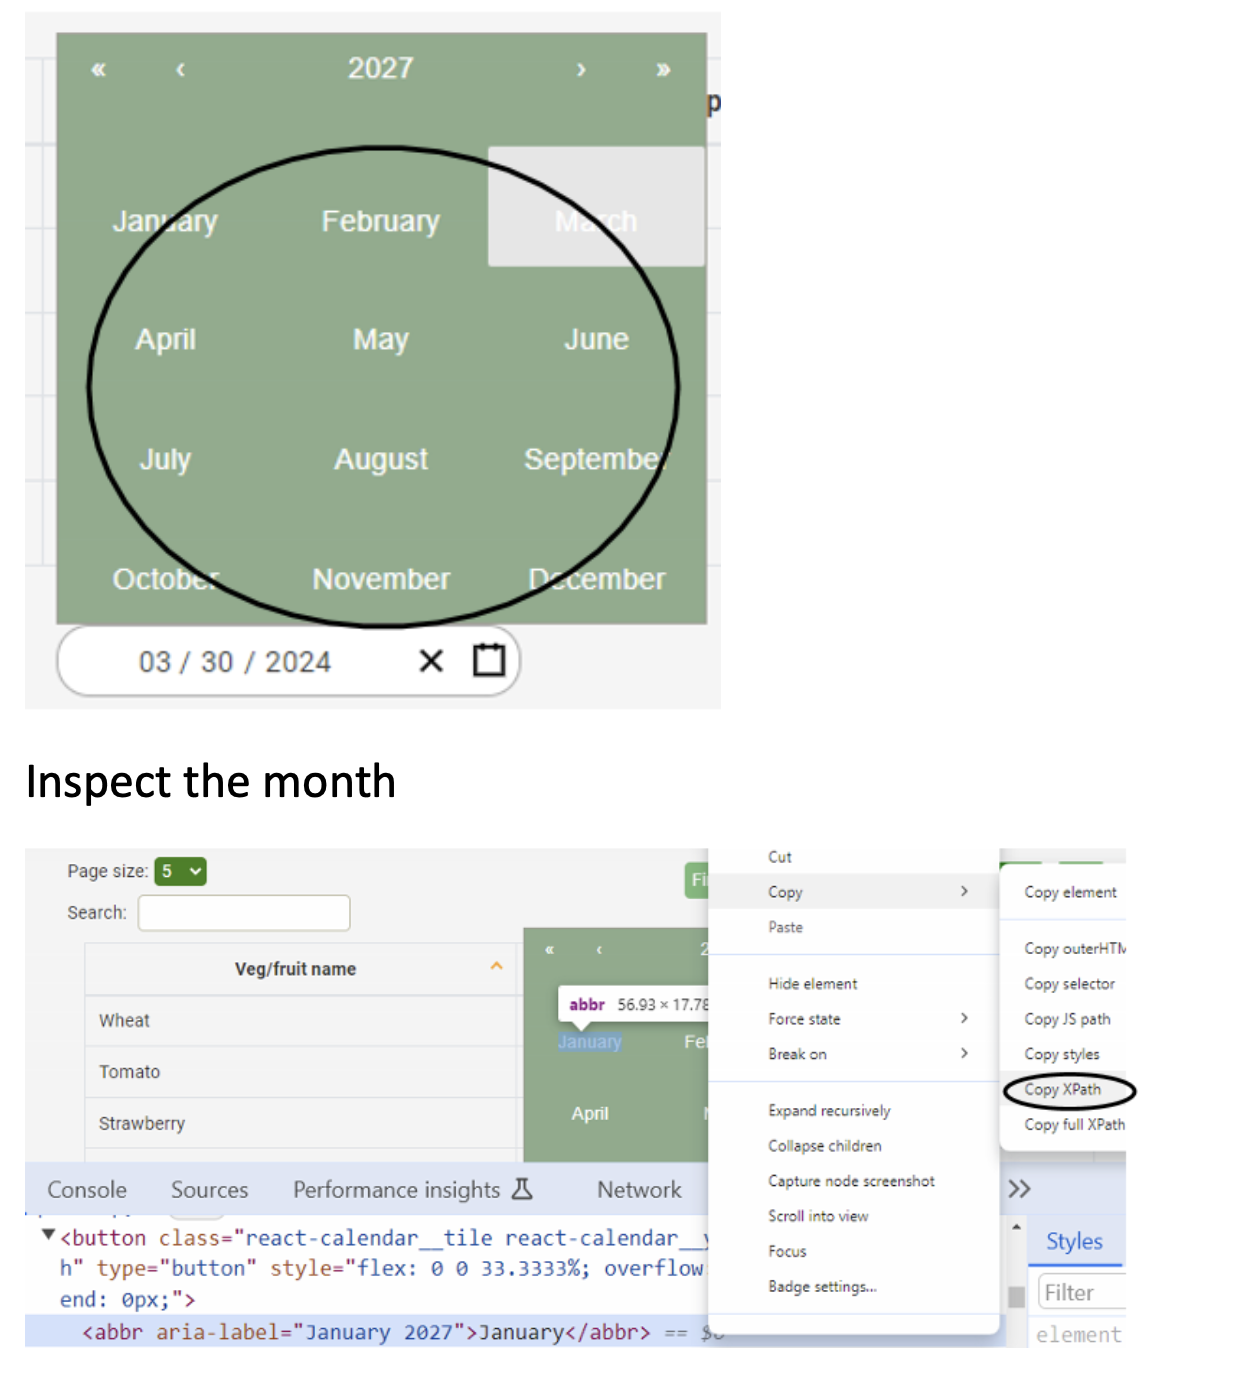The image size is (1234, 1376).
Task: Click the › arrow to go to next year
Action: [x=580, y=69]
